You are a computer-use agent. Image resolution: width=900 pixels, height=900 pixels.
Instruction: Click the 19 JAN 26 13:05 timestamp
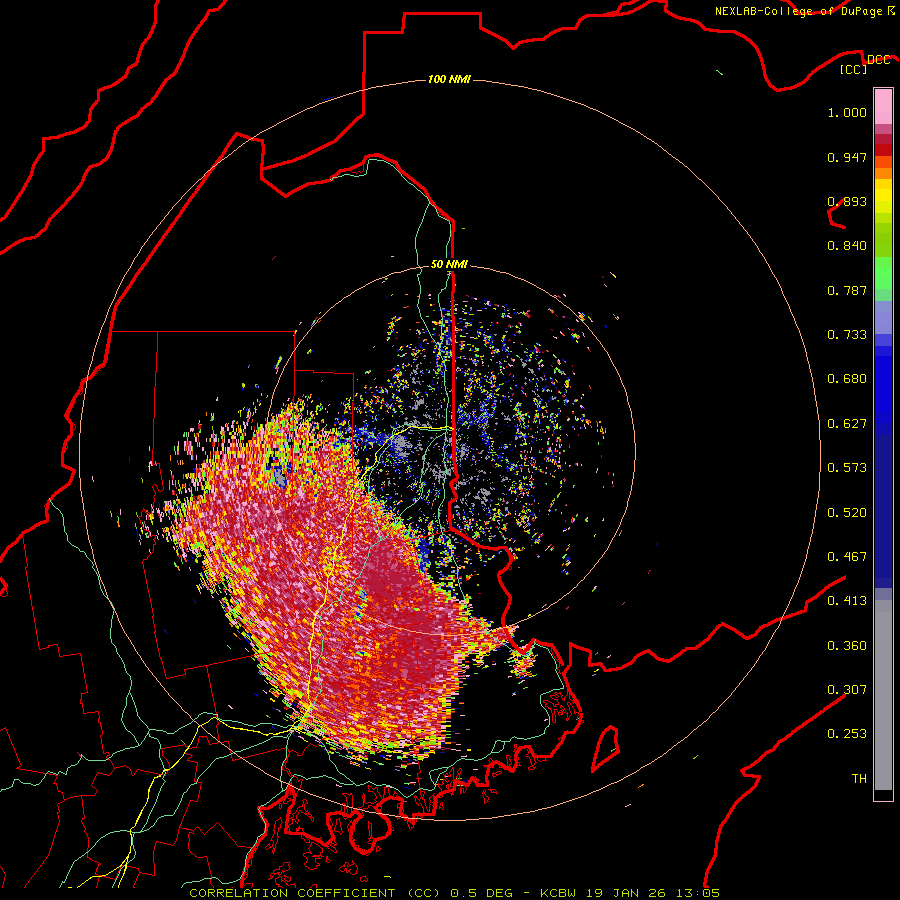tap(653, 893)
